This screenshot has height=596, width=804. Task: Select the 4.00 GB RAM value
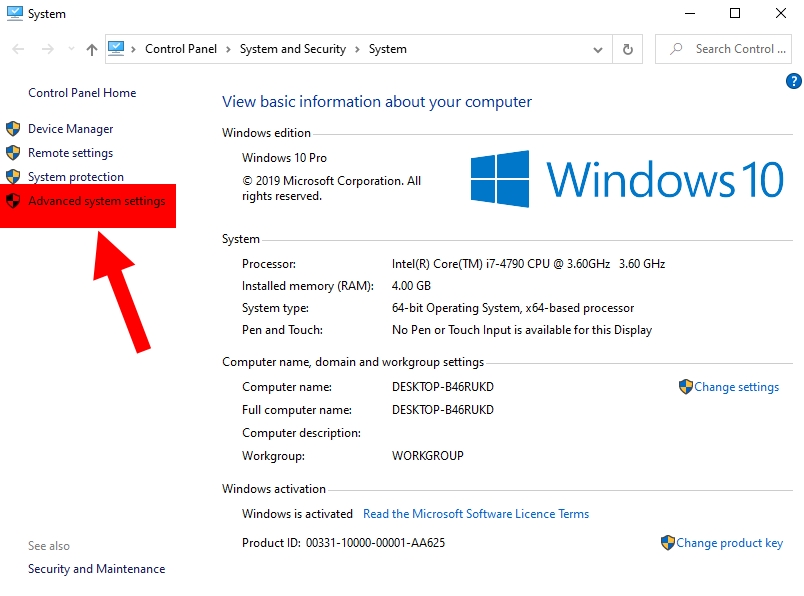click(x=411, y=286)
